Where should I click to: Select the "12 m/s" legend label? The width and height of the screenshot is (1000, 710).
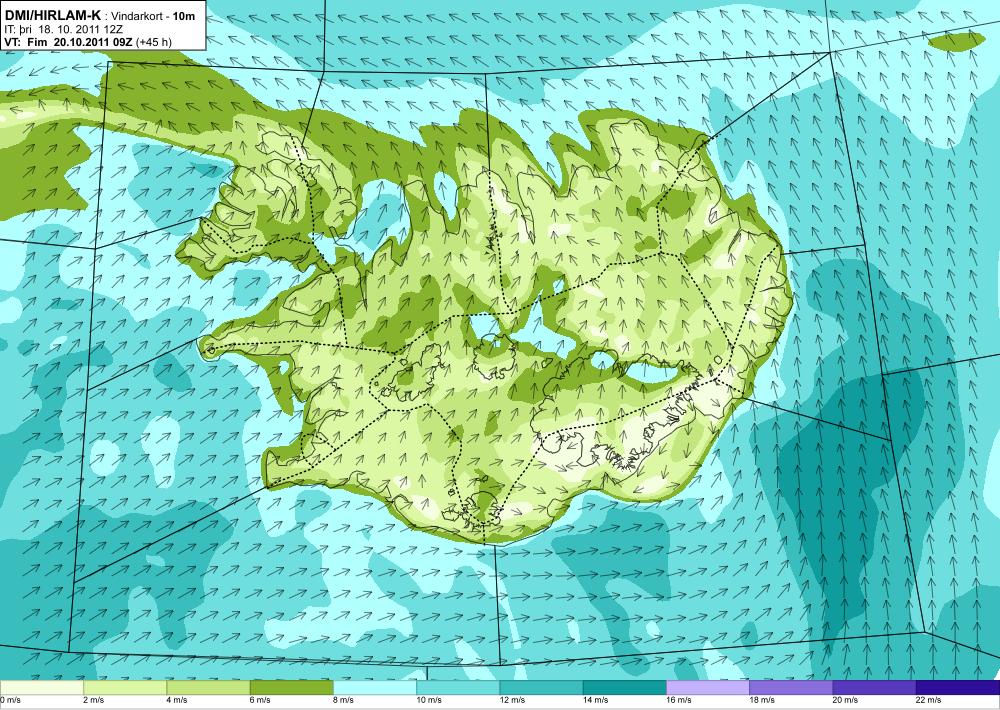(x=513, y=700)
